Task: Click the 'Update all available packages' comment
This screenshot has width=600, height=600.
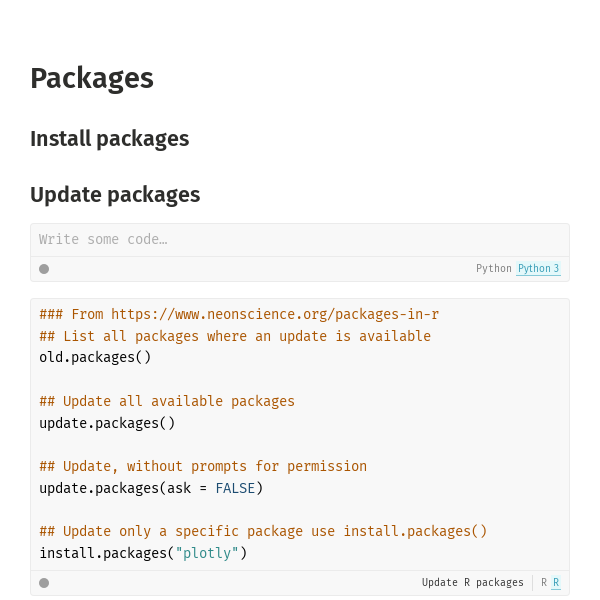Action: tap(167, 401)
